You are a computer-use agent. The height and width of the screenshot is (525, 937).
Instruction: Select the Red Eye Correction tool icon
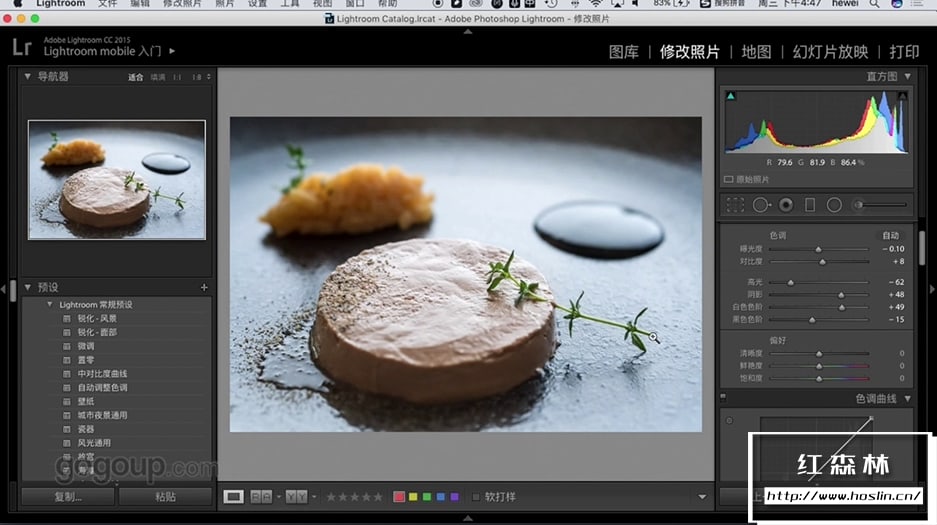(786, 205)
